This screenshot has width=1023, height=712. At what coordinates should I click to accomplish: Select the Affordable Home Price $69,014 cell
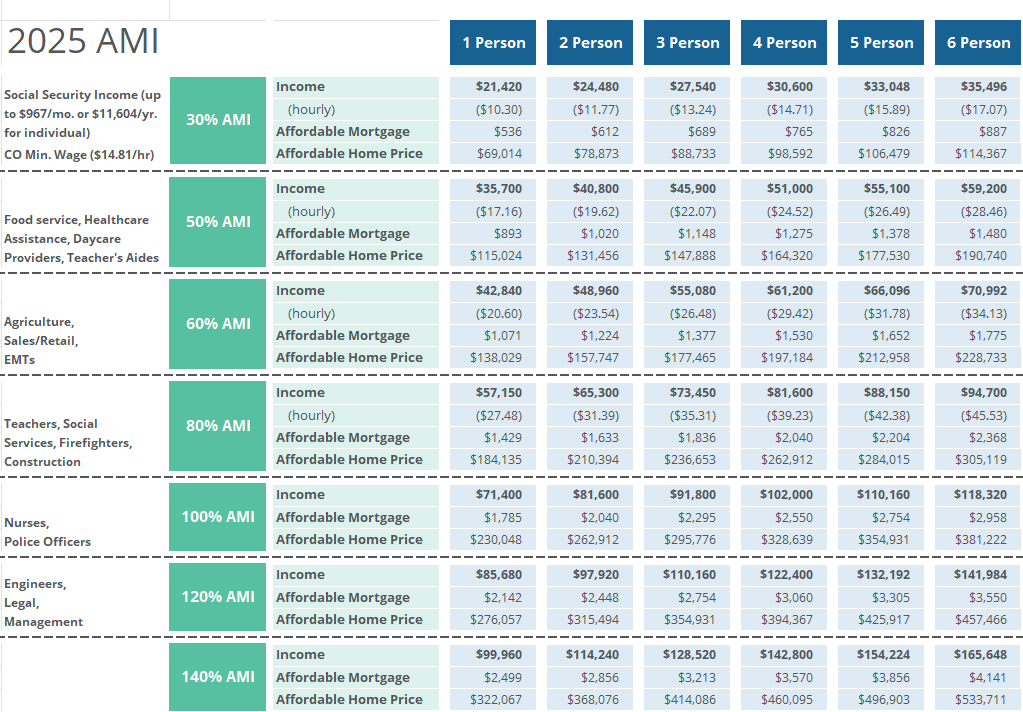click(492, 153)
